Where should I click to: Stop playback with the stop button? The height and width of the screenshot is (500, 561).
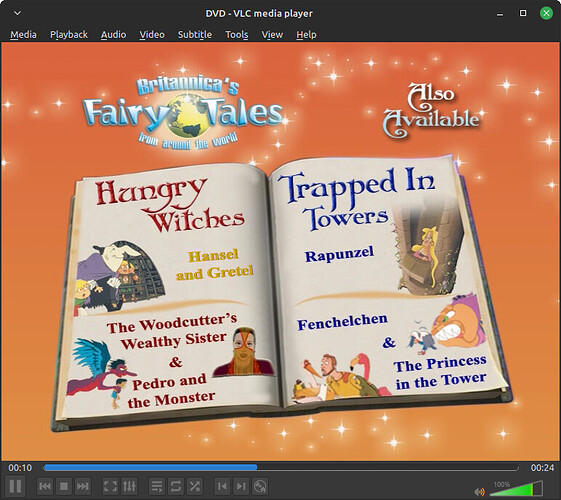[x=64, y=486]
